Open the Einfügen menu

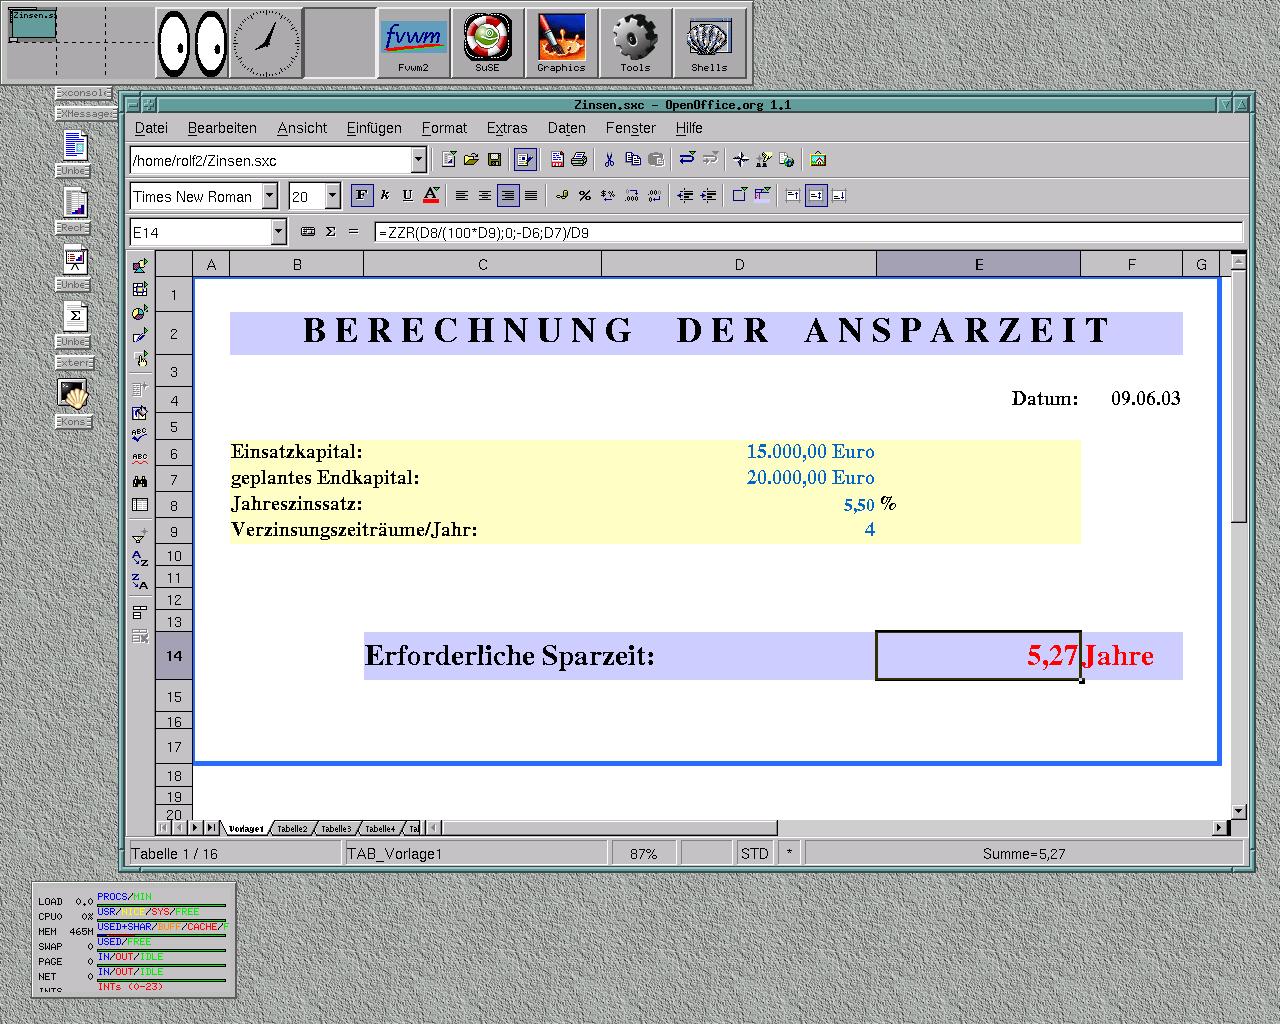[x=374, y=128]
